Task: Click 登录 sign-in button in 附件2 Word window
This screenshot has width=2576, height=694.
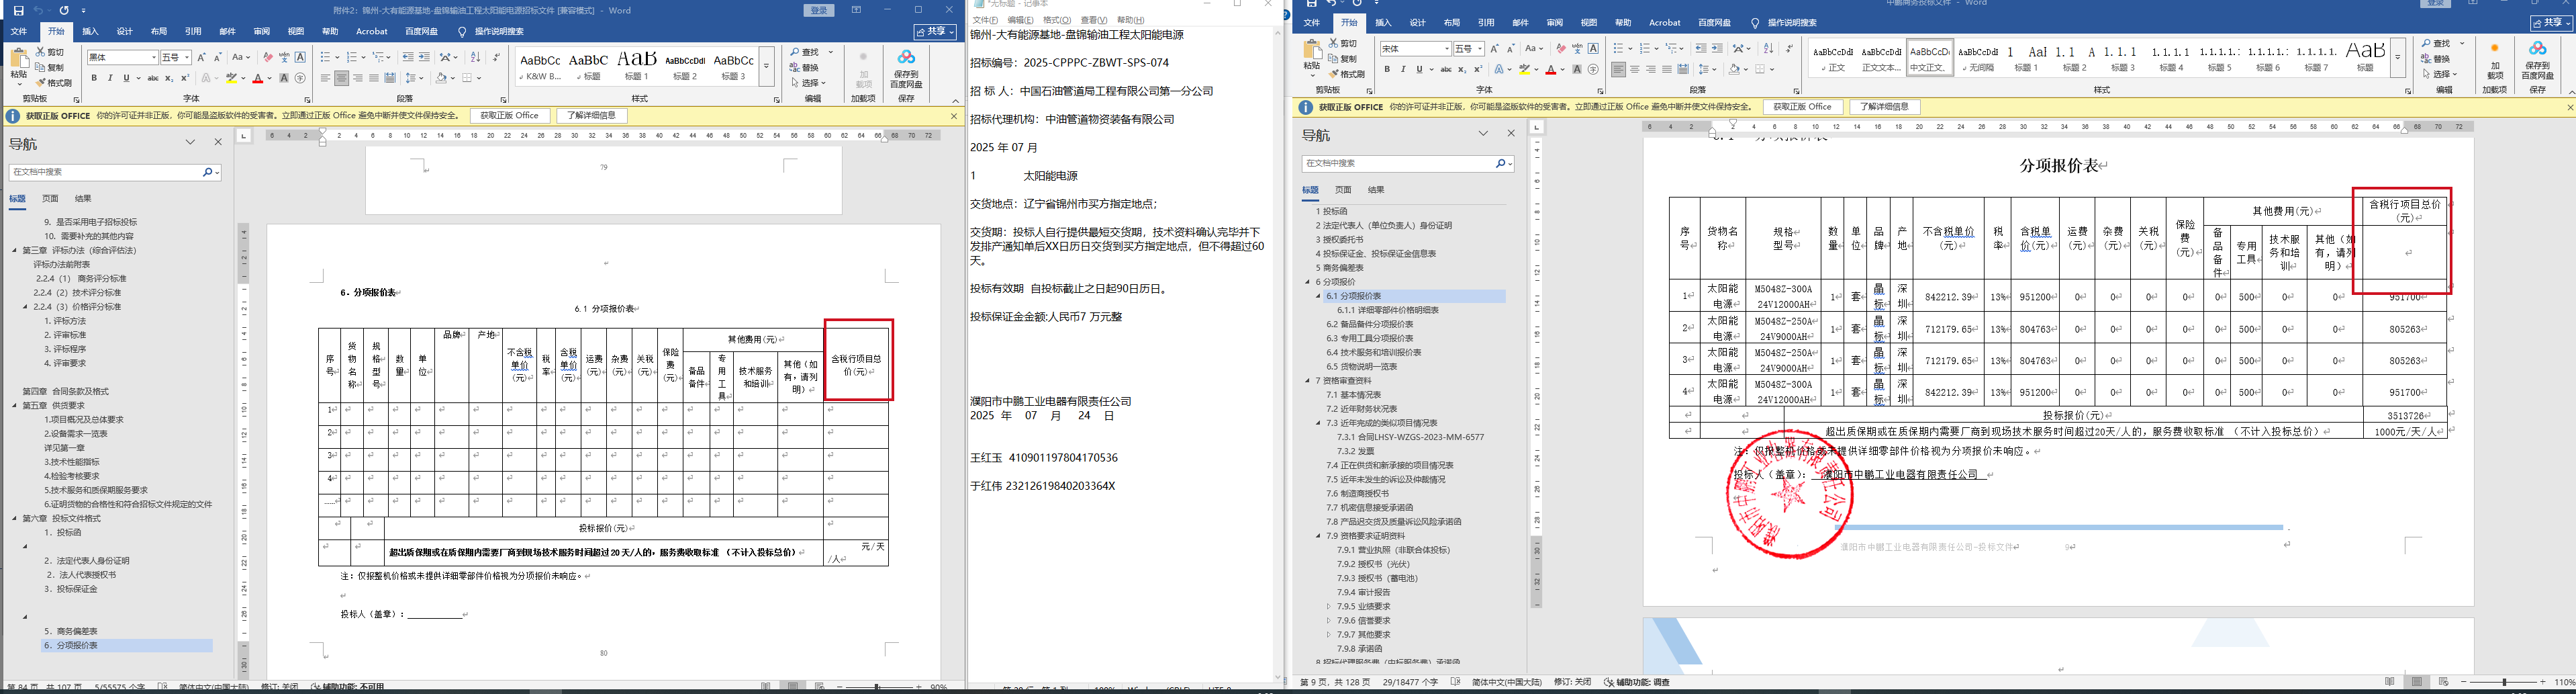Action: [x=819, y=10]
